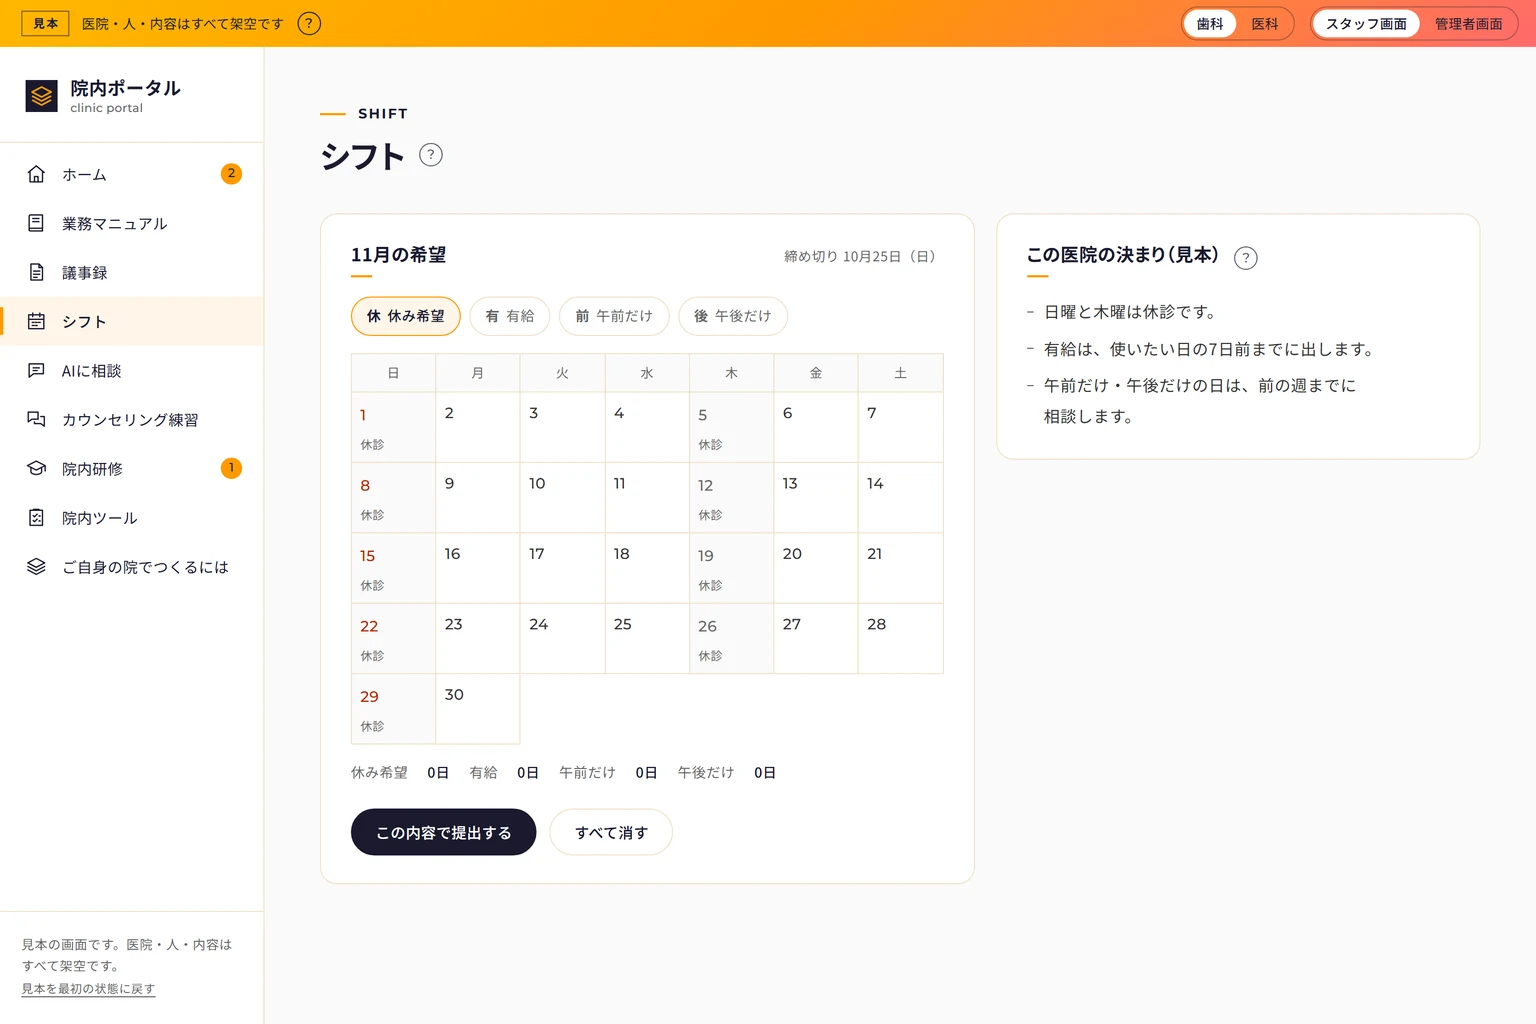1536x1024 pixels.
Task: Open カウンセリング練習 in the sidebar
Action: [132, 419]
